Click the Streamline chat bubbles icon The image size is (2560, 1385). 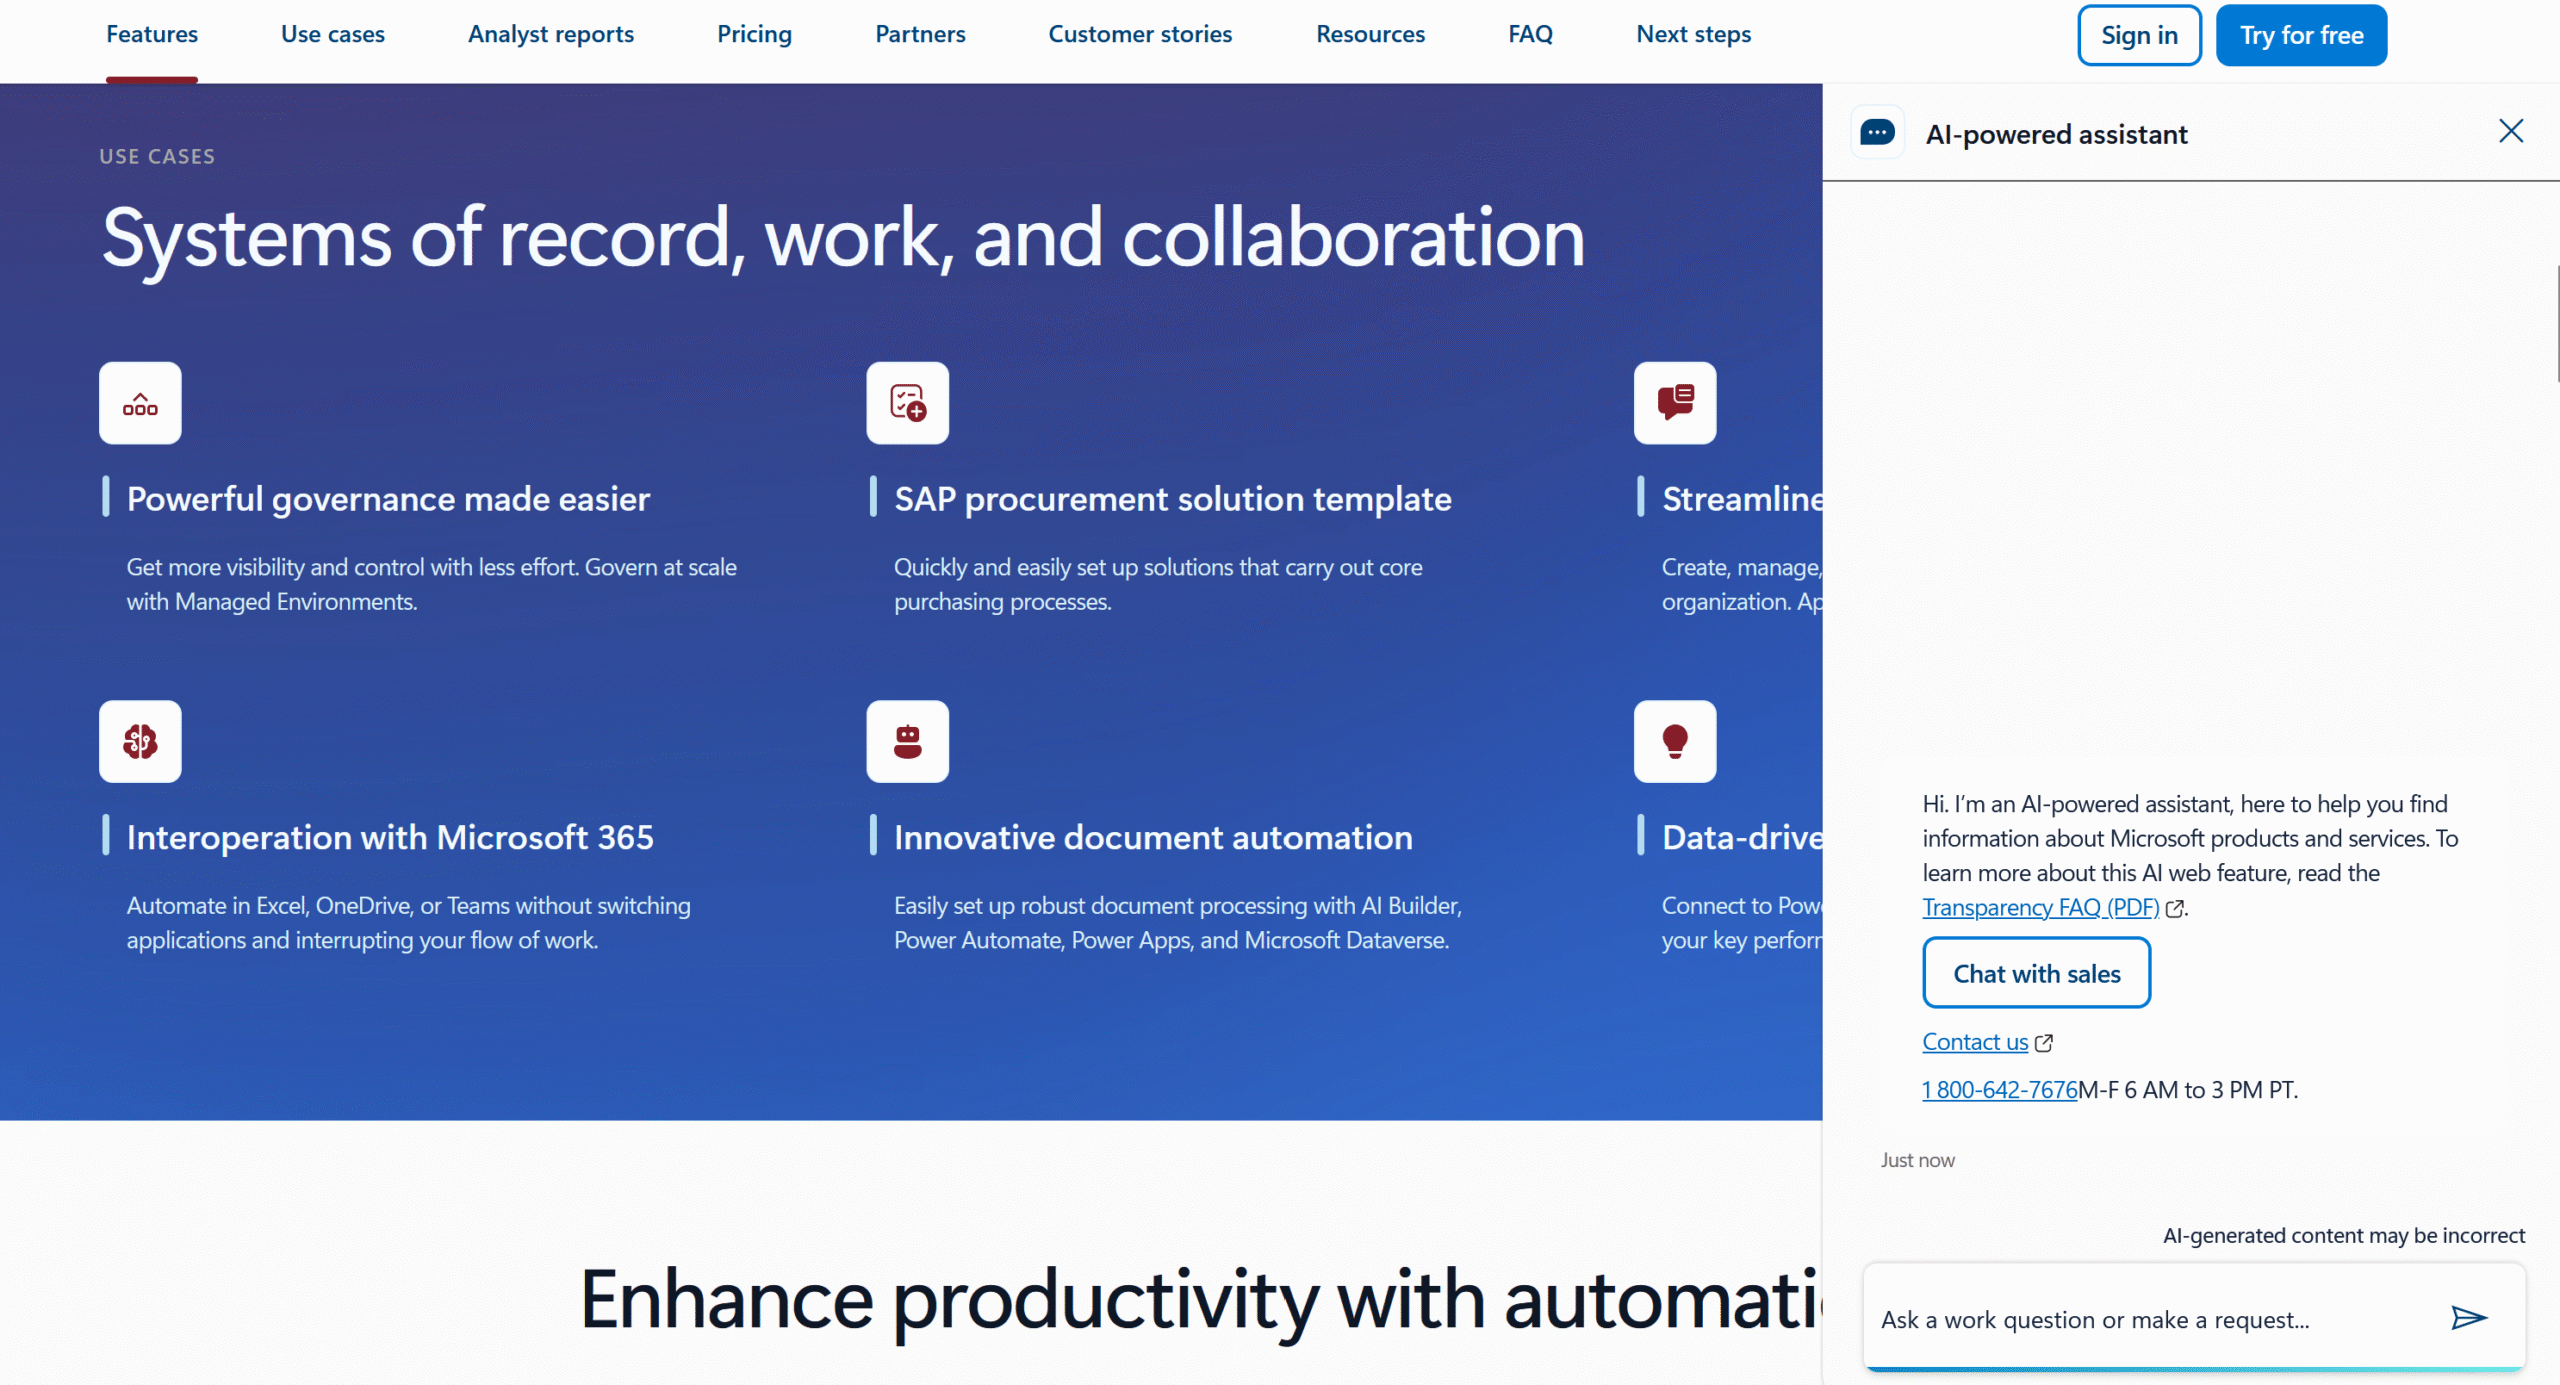[1675, 403]
